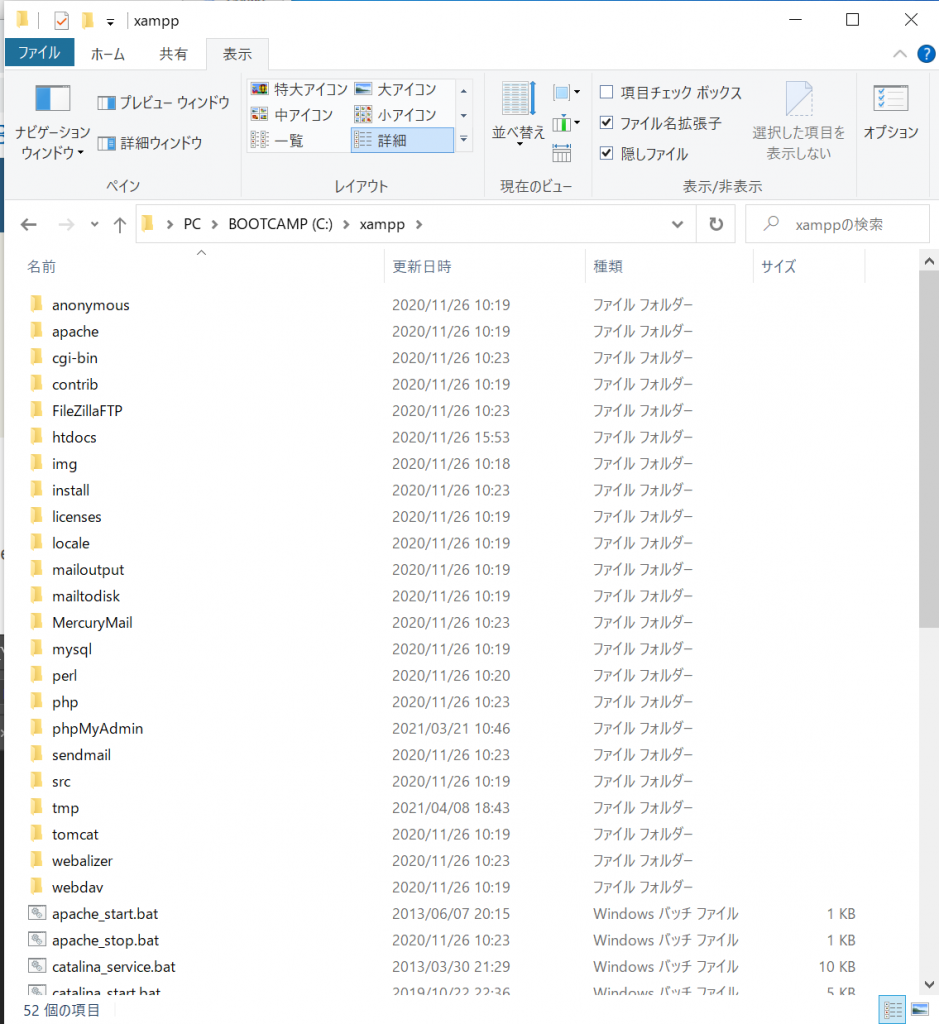Switch to the Home (ホーム) ribbon tab
This screenshot has height=1024, width=939.
pyautogui.click(x=108, y=54)
